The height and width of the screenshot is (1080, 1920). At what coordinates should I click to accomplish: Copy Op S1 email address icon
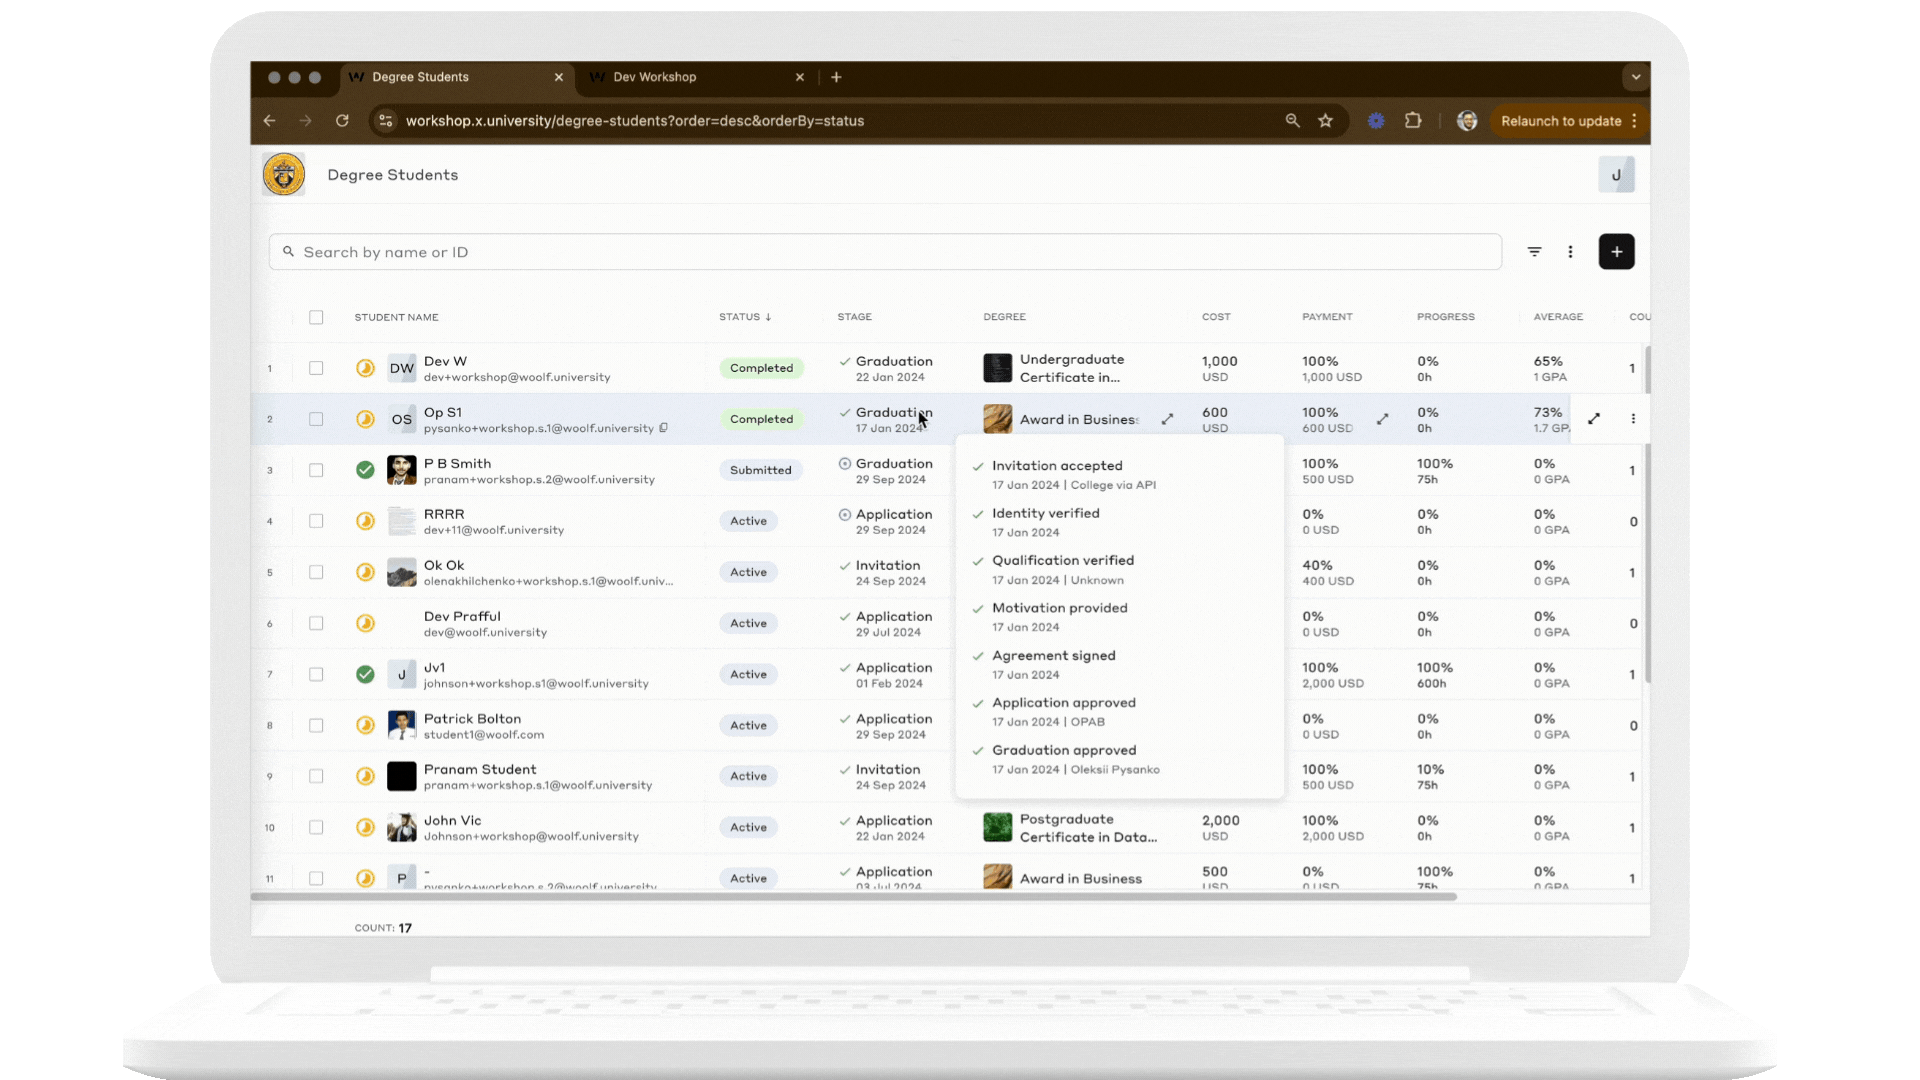tap(664, 428)
